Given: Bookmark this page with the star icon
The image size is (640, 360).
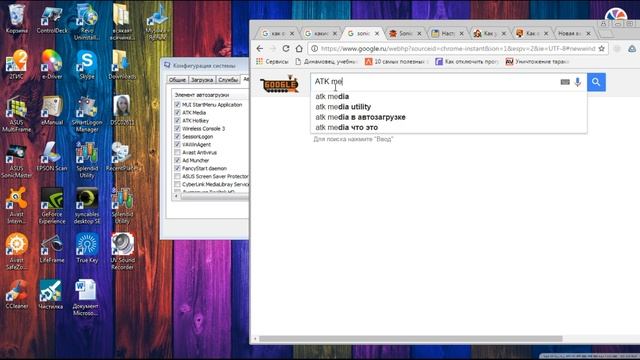Looking at the screenshot, I should tap(601, 49).
